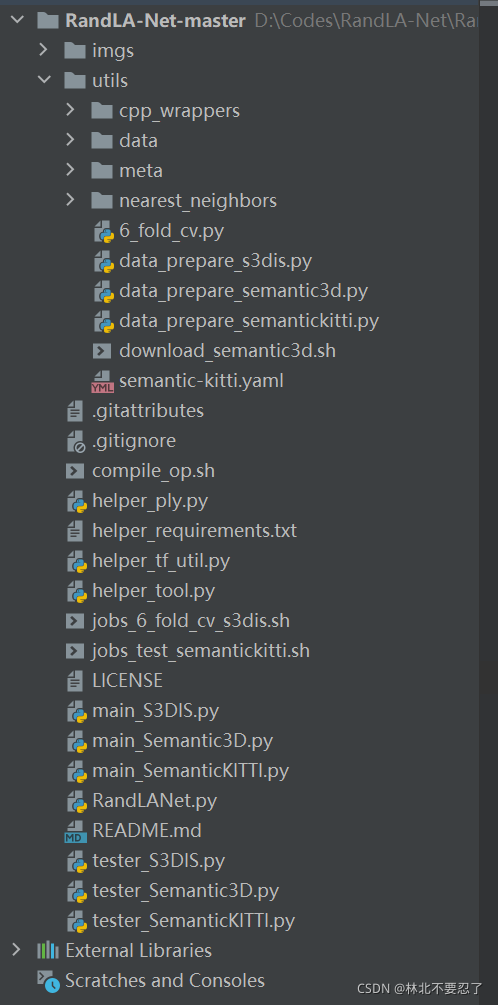
Task: Click the Python icon of helper_tf_util.py
Action: (76, 562)
